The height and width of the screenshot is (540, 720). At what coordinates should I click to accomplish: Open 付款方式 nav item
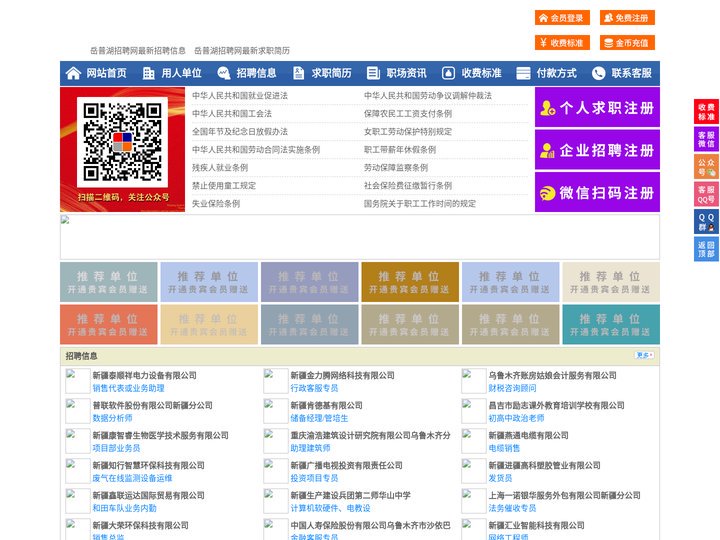pos(557,73)
